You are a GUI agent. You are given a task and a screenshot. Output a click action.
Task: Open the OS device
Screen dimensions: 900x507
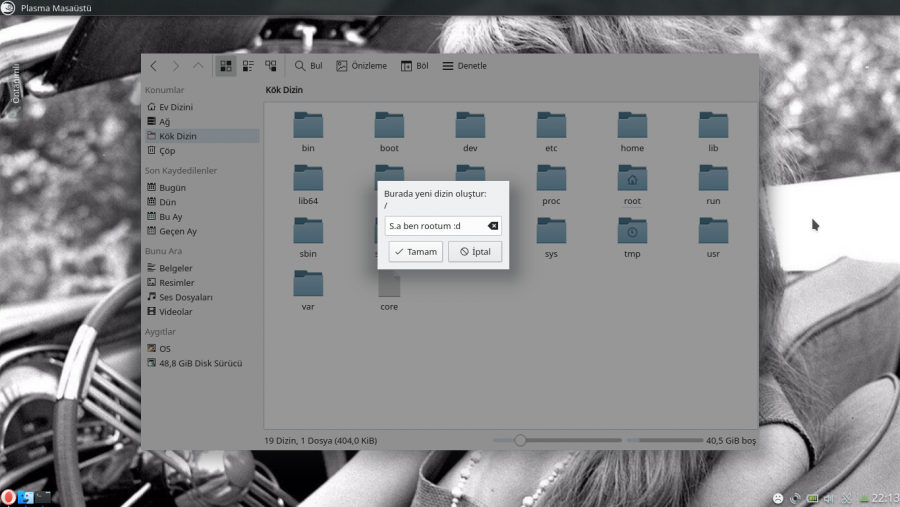(200, 349)
